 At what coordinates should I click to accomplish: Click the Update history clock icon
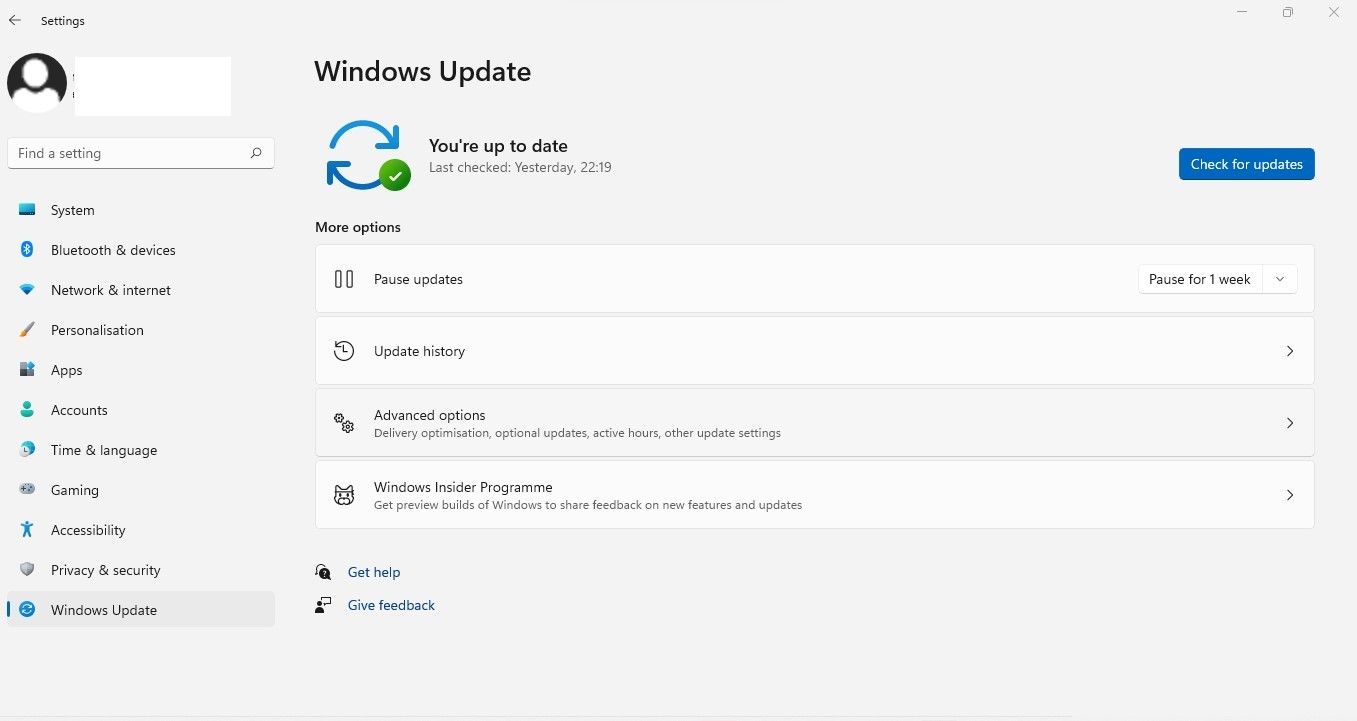point(344,351)
